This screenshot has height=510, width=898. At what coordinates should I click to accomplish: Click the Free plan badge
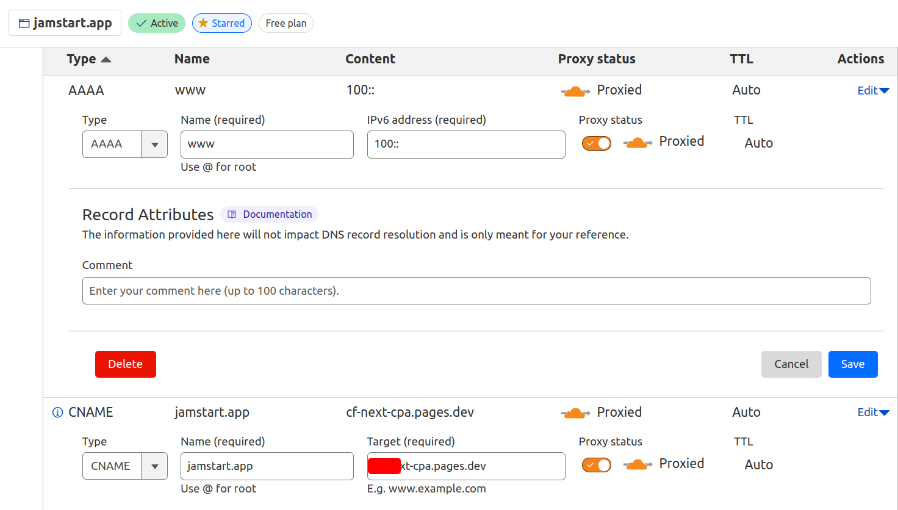point(286,23)
